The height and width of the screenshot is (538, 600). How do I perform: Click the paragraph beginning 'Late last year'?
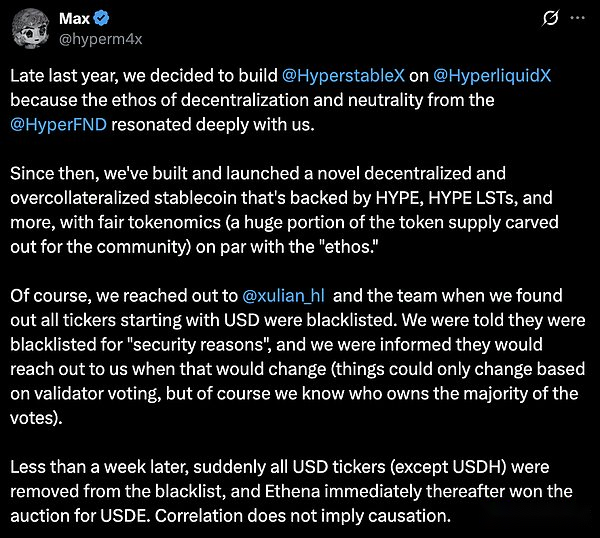(280, 100)
